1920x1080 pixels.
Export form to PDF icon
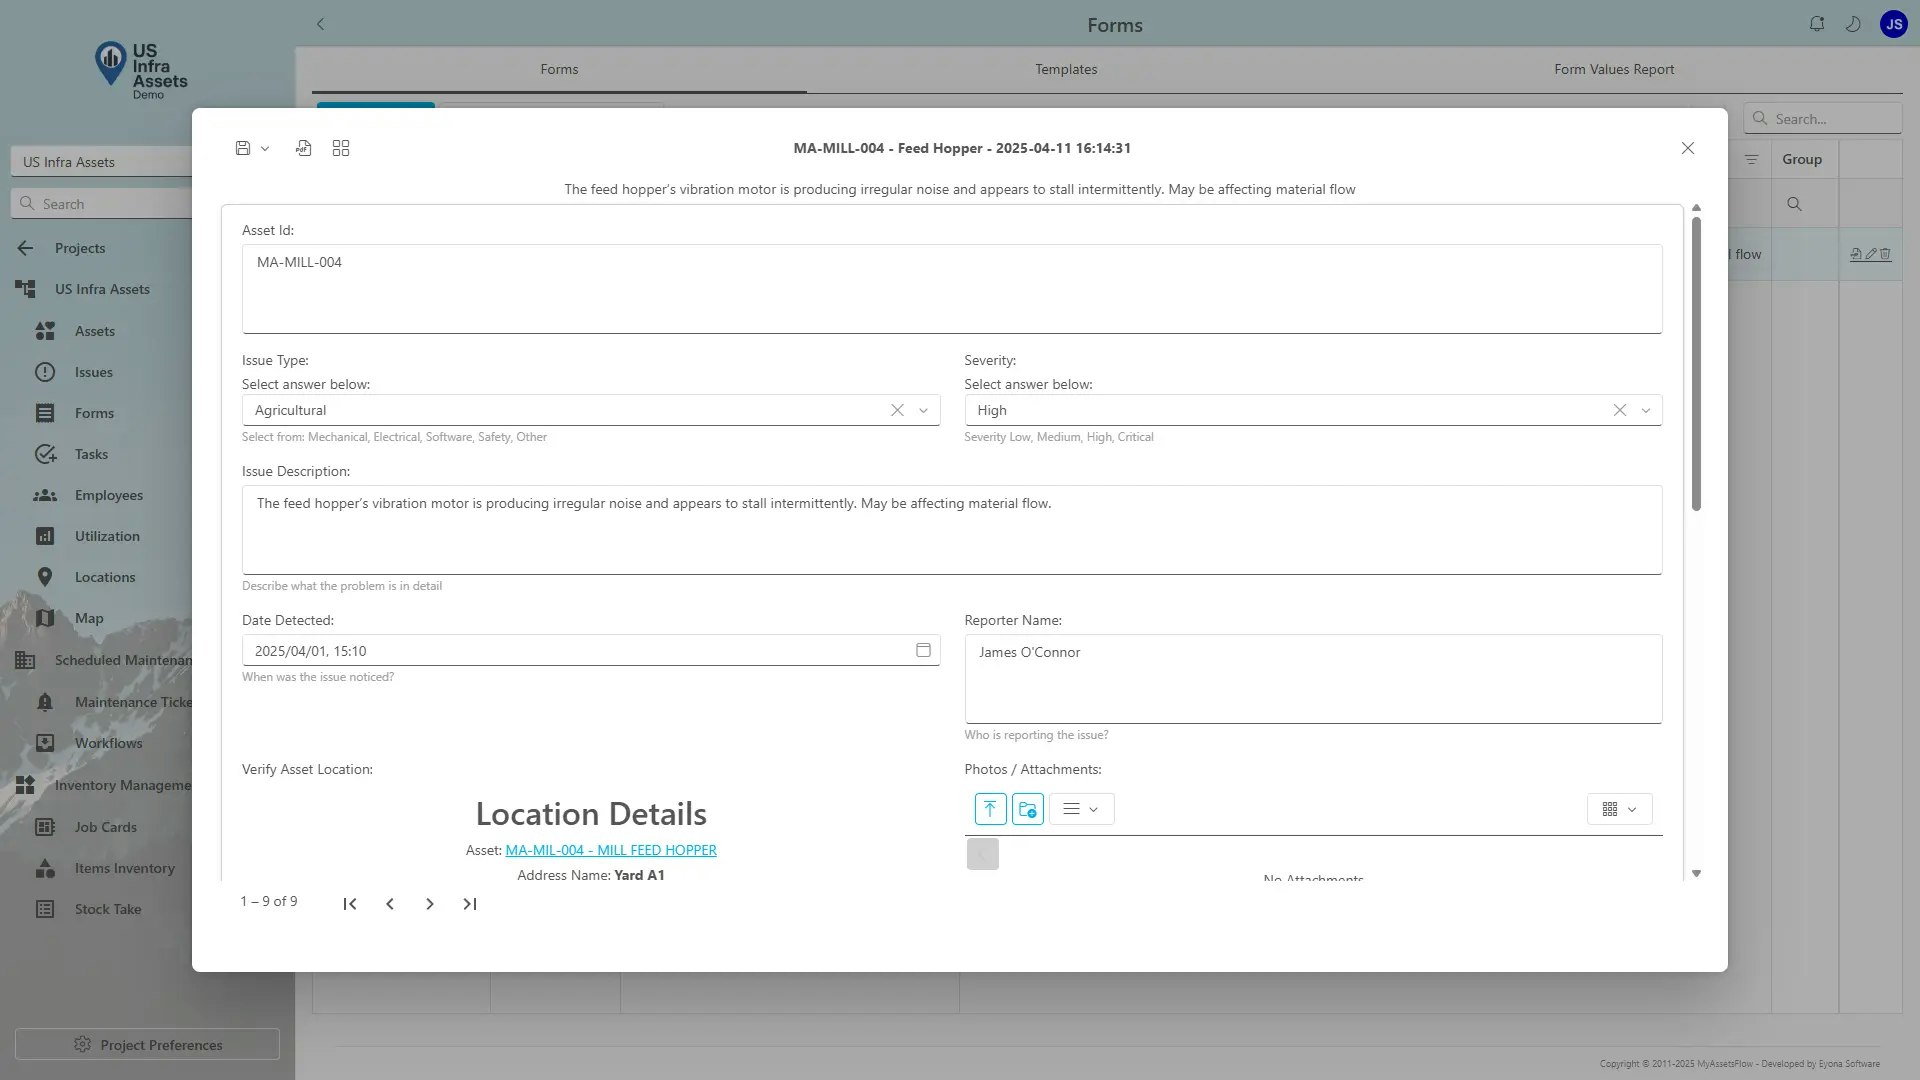click(304, 148)
